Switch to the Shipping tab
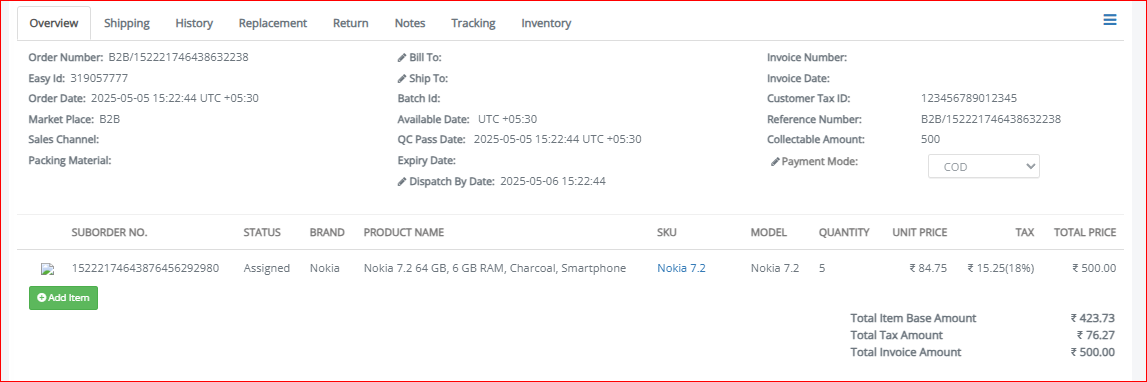 coord(127,23)
